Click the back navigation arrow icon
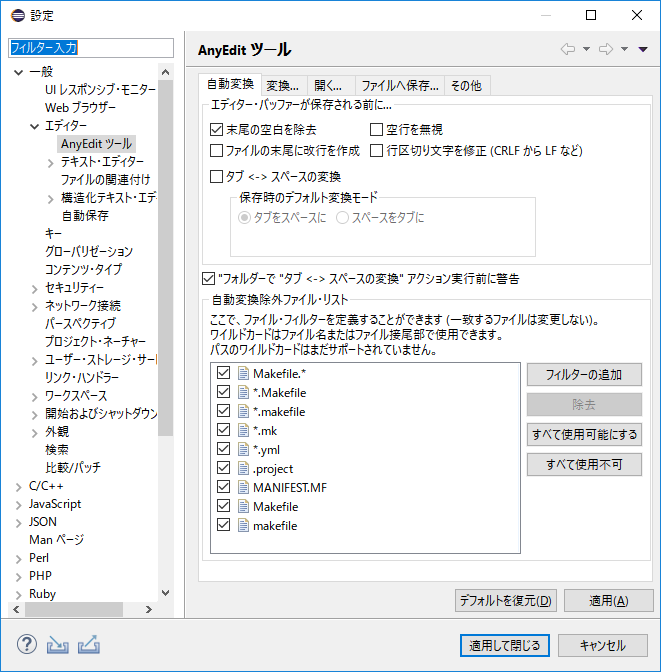 [x=568, y=49]
